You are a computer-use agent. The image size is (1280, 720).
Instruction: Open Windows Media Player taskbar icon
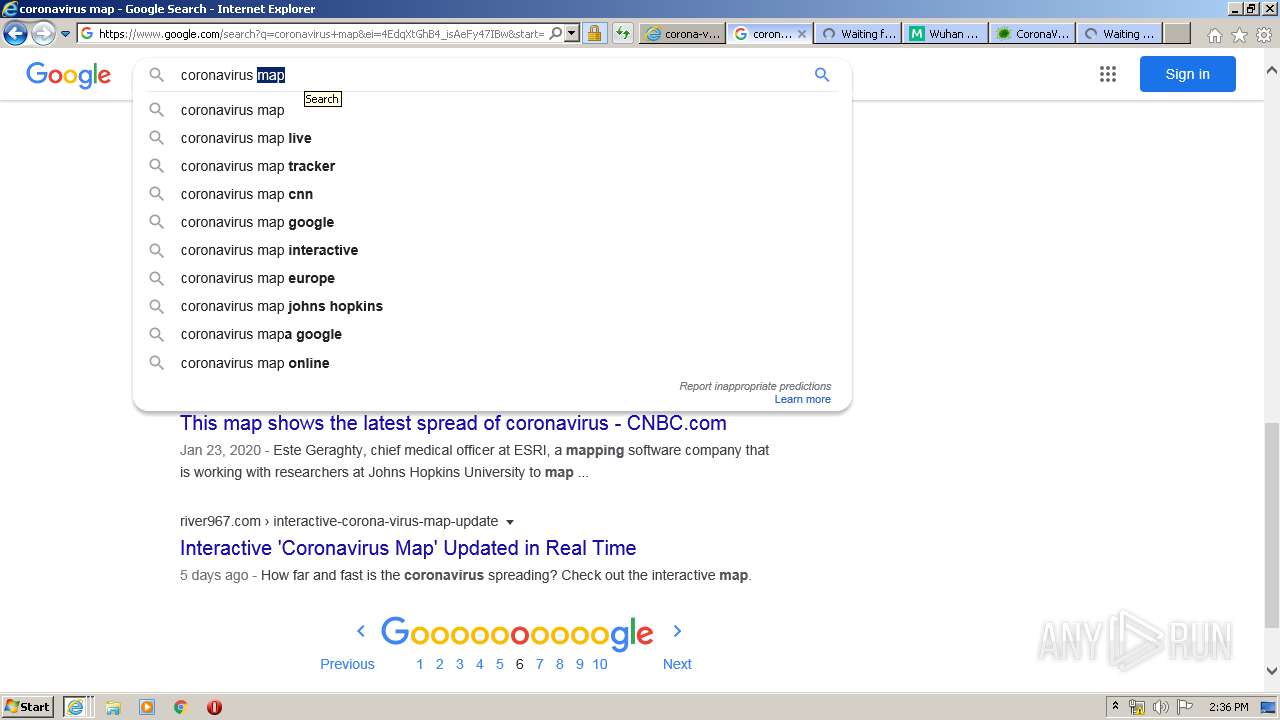[x=147, y=707]
